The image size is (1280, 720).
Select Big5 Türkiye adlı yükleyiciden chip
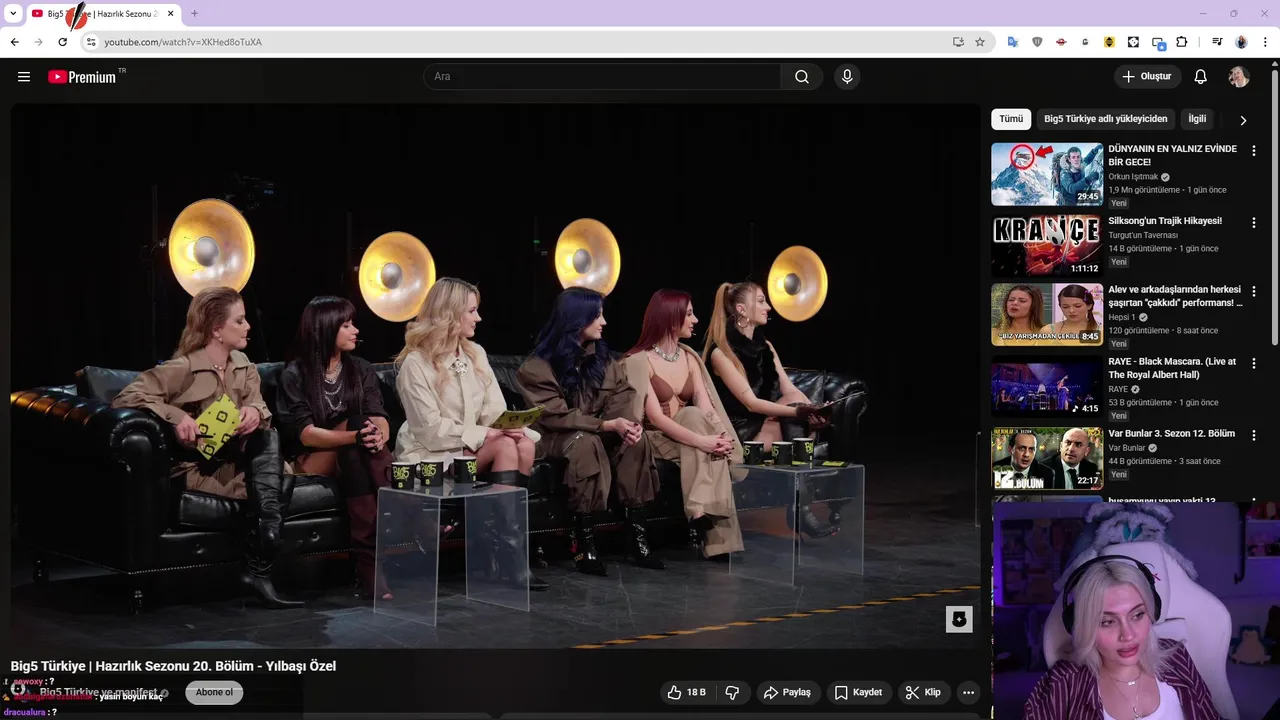1105,119
